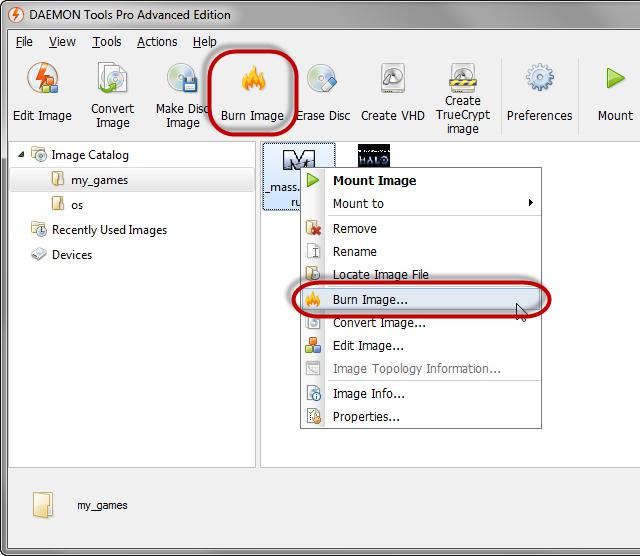The image size is (640, 556).
Task: Click the my_games label in bottom pane
Action: coord(102,505)
